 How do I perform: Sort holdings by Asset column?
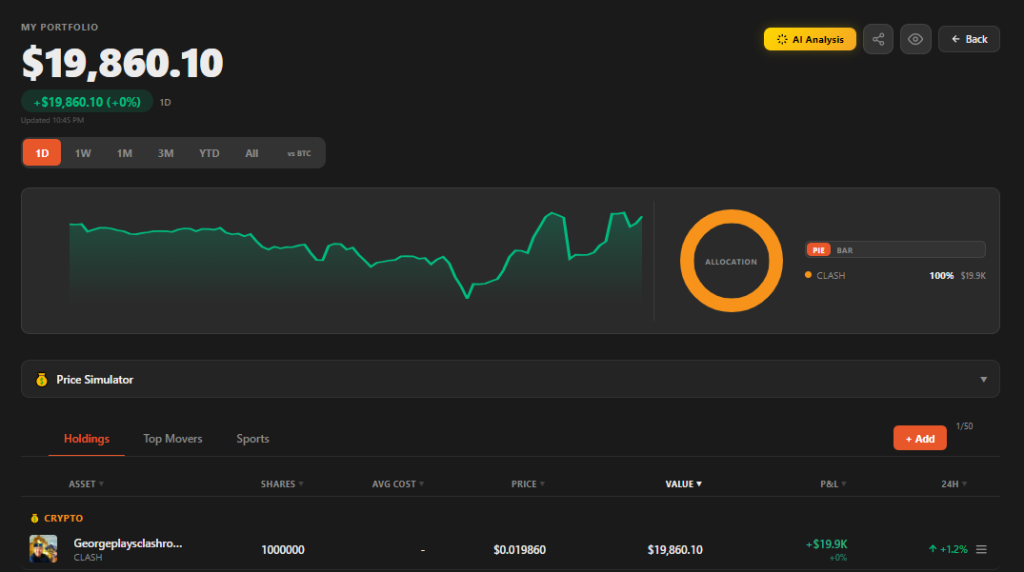click(x=86, y=484)
